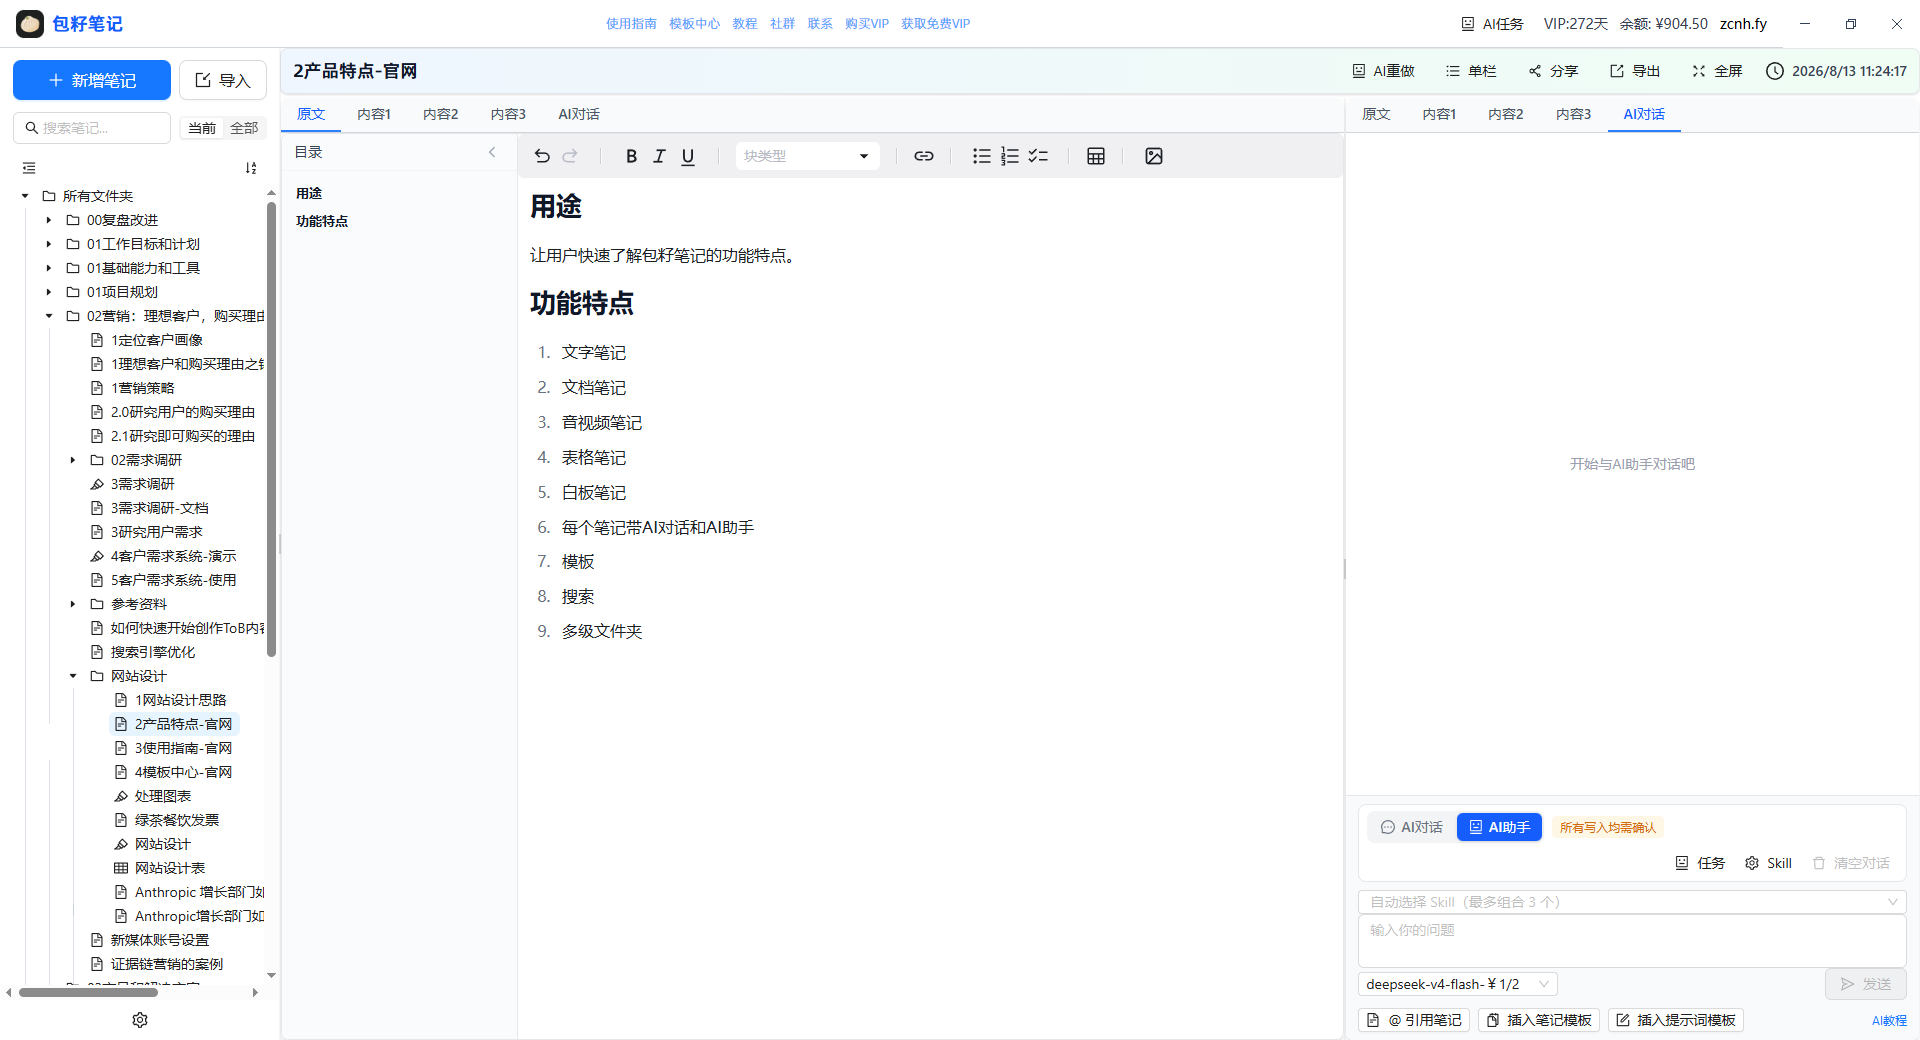Change the note sort order
1920x1040 pixels.
[251, 168]
